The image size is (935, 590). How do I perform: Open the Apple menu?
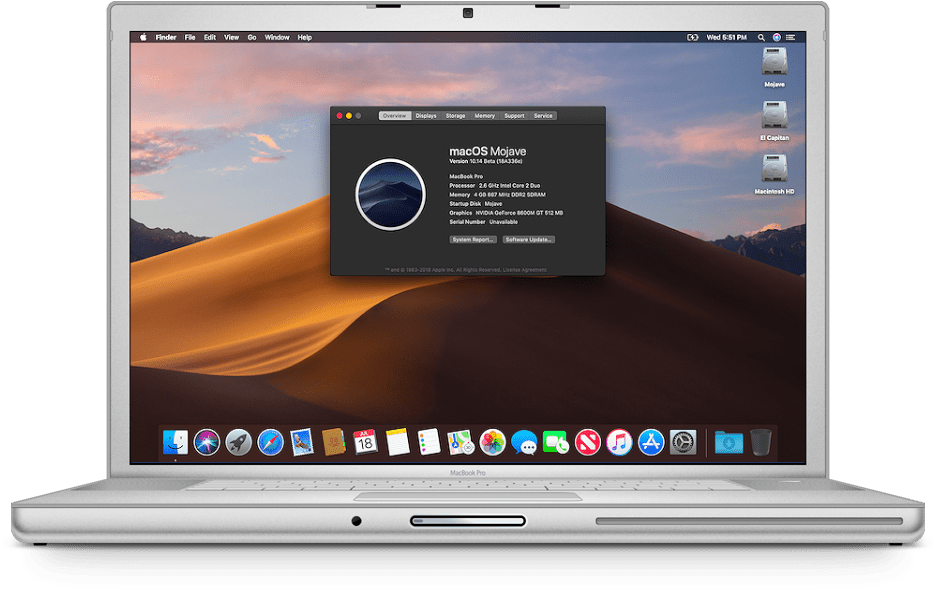click(143, 37)
